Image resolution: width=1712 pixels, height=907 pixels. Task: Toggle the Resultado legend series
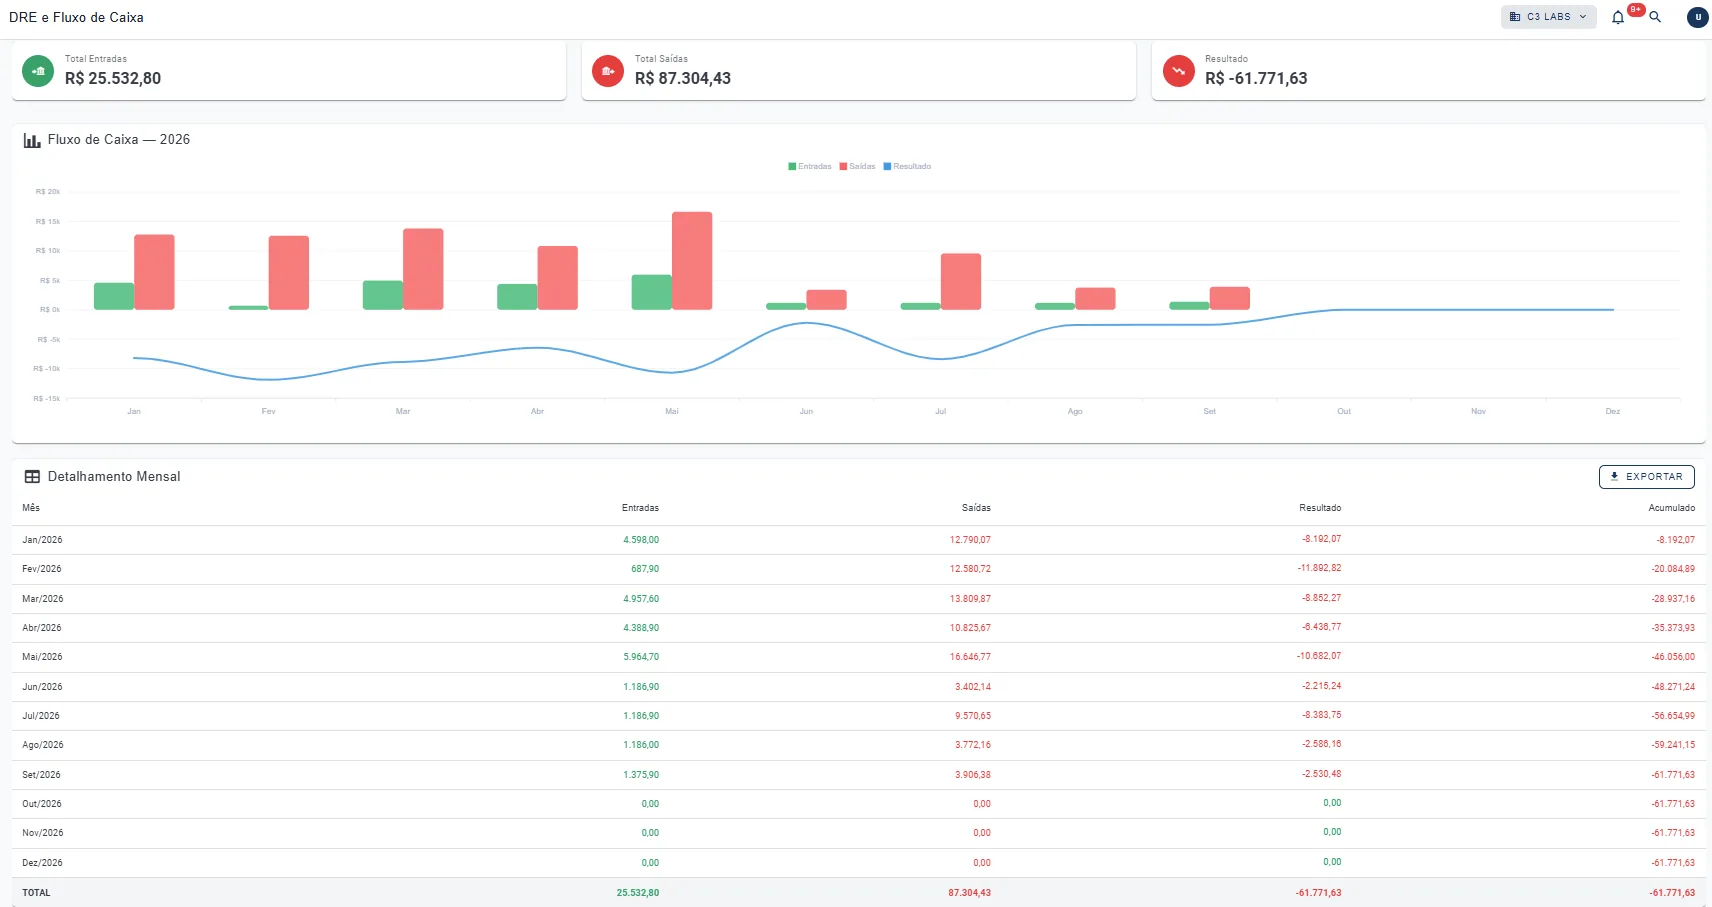tap(907, 167)
